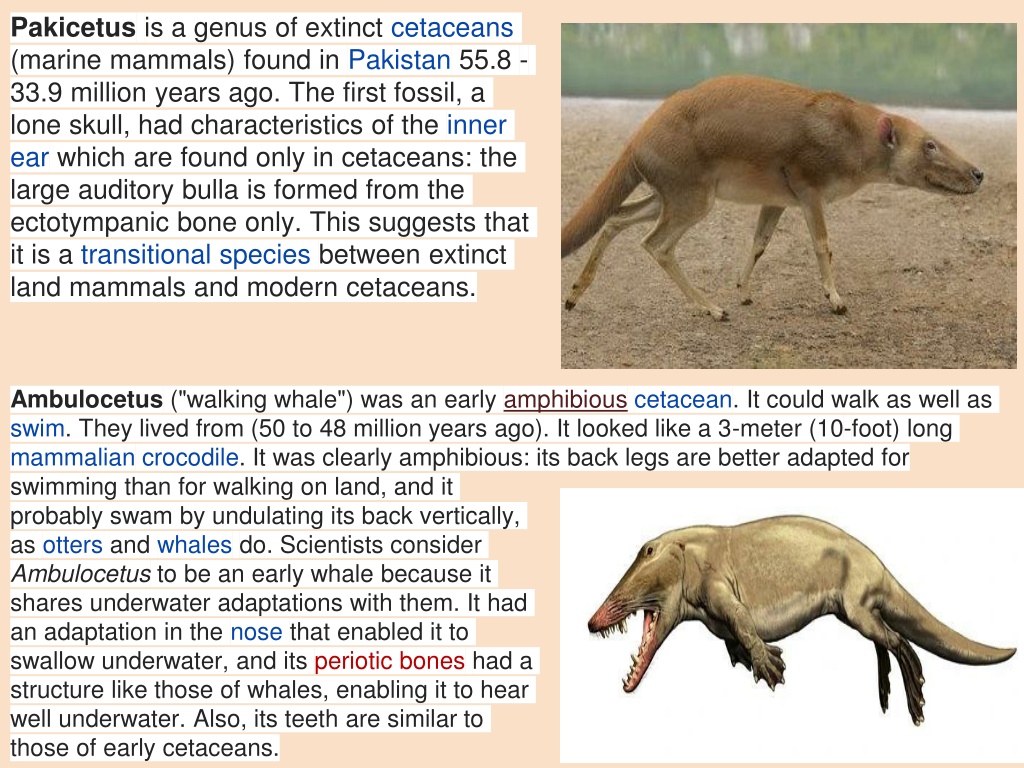
Task: Follow the nose link
Action: click(257, 632)
